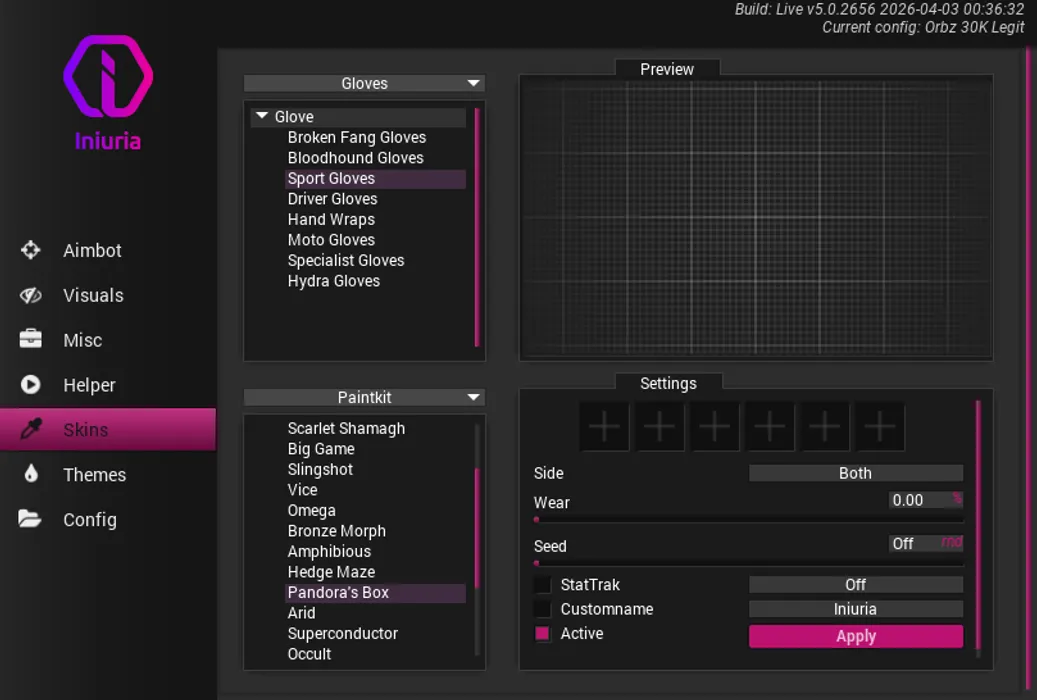Click the Seed rnd randomize button
This screenshot has width=1037, height=700.
(x=952, y=543)
